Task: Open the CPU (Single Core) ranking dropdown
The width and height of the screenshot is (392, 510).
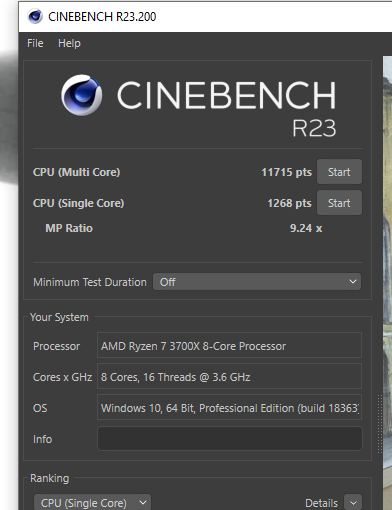Action: (x=92, y=502)
